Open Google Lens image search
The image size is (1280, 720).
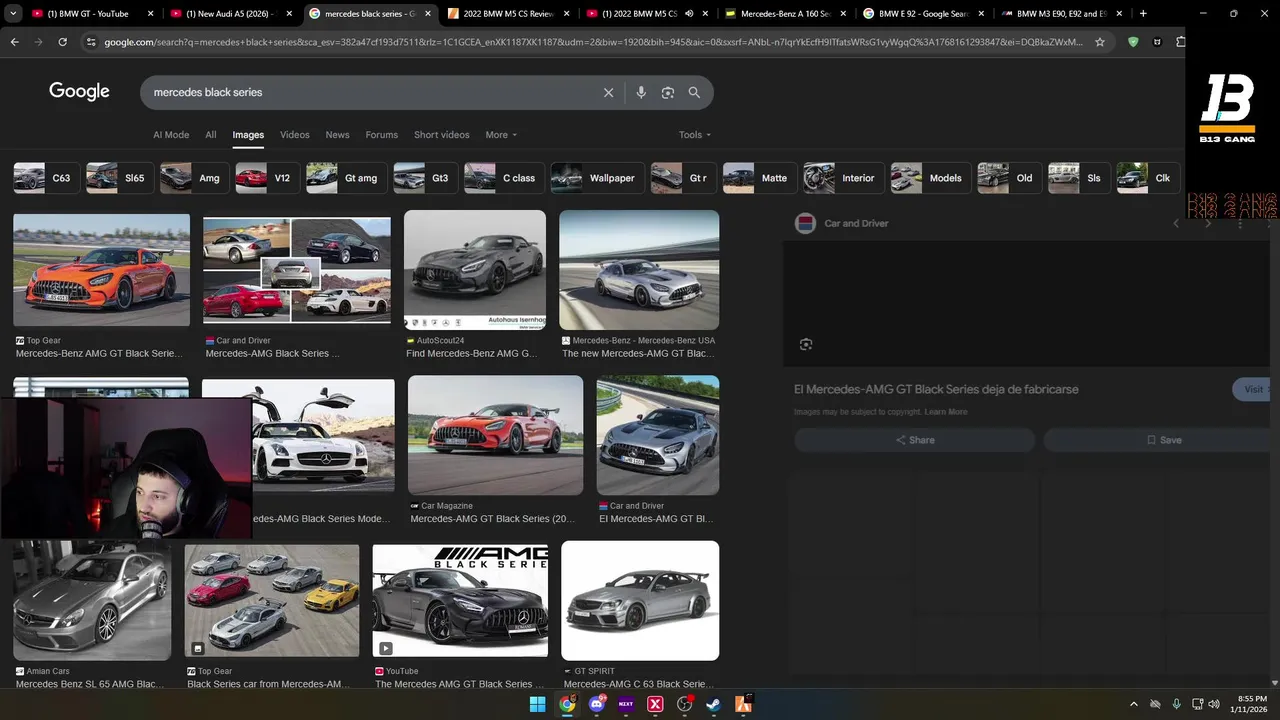667,92
